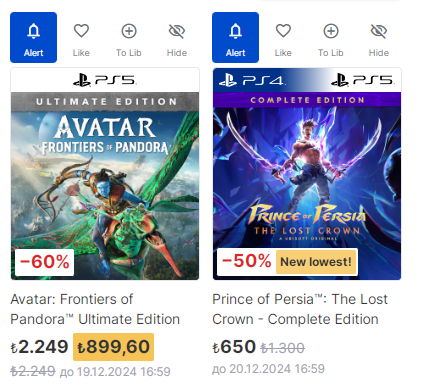The image size is (428, 386).
Task: Open the Avatar Ultimate Edition cover image
Action: pos(105,186)
